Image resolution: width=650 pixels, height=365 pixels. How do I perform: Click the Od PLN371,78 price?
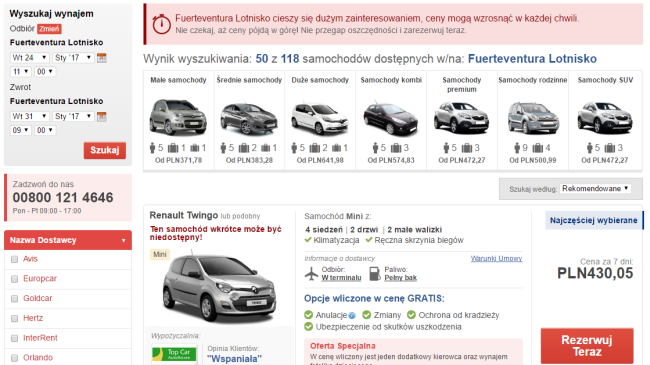coord(178,161)
